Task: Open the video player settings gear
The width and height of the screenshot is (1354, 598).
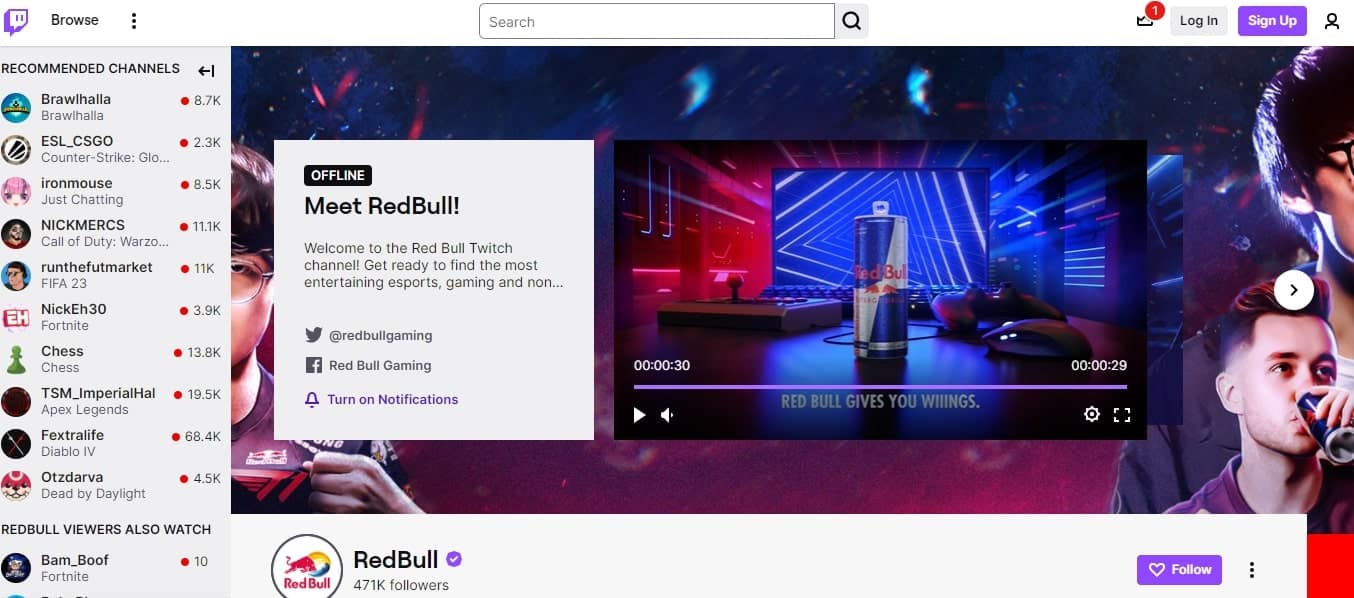Action: click(1092, 415)
